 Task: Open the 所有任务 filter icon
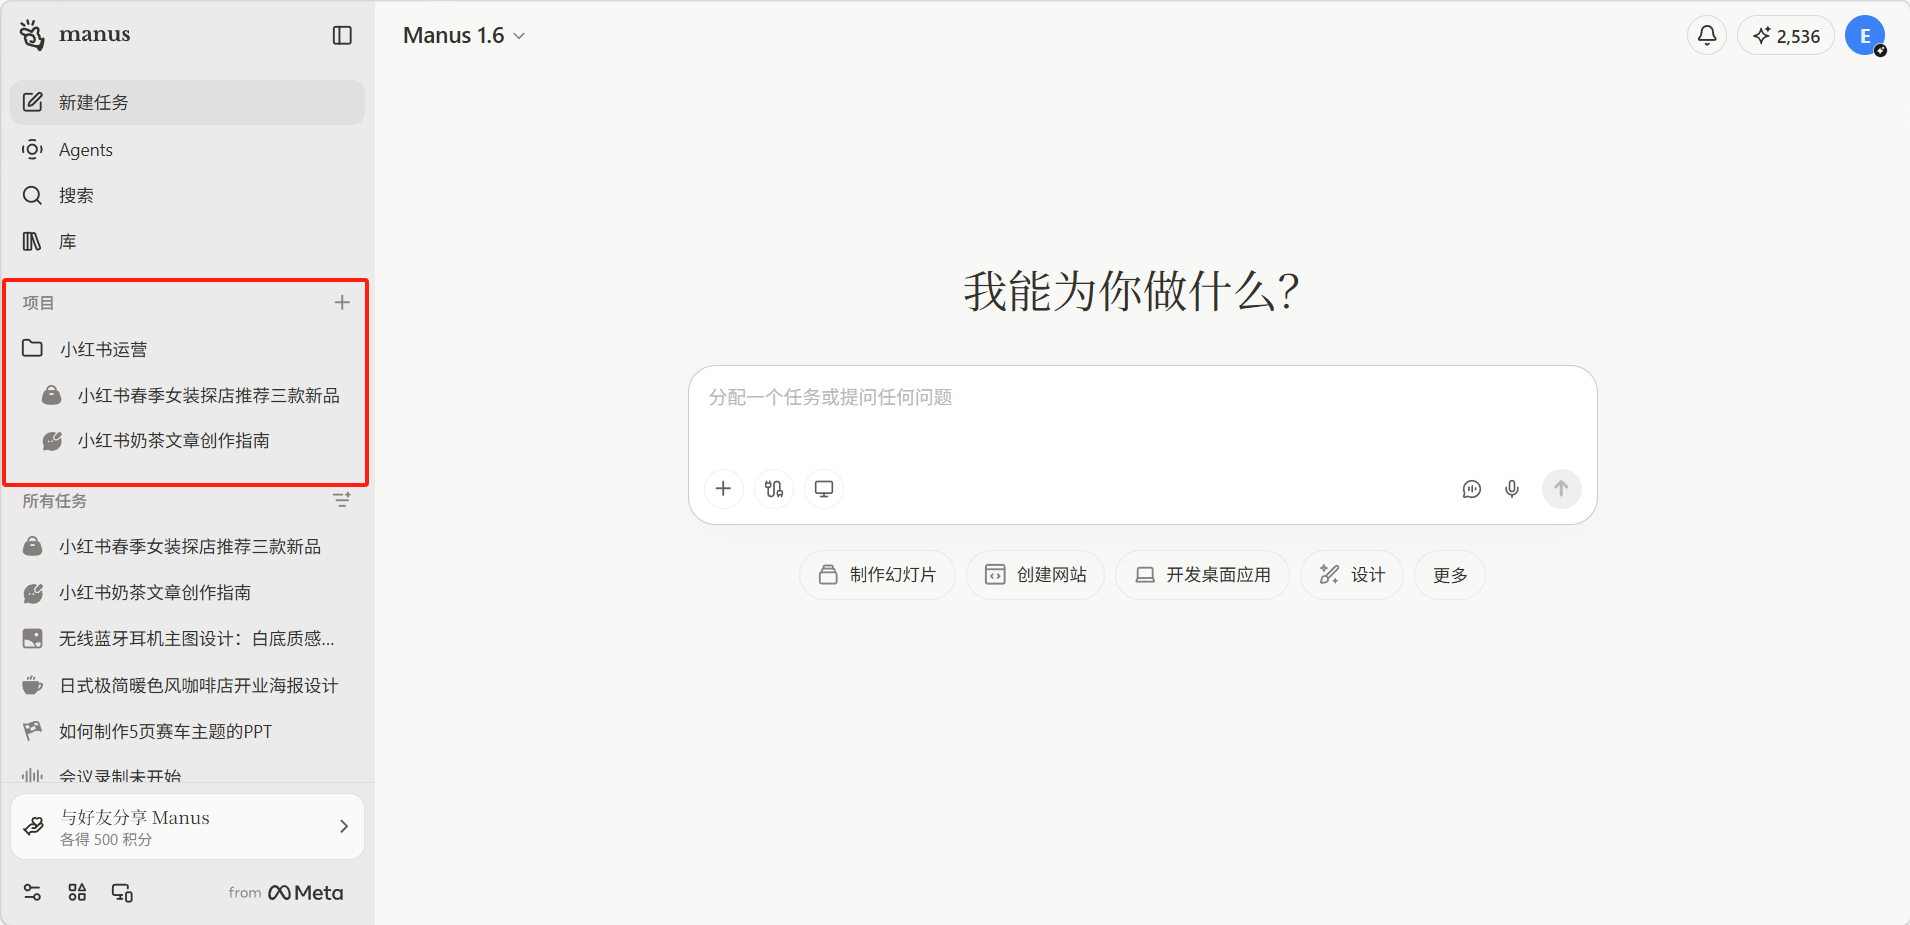[342, 500]
